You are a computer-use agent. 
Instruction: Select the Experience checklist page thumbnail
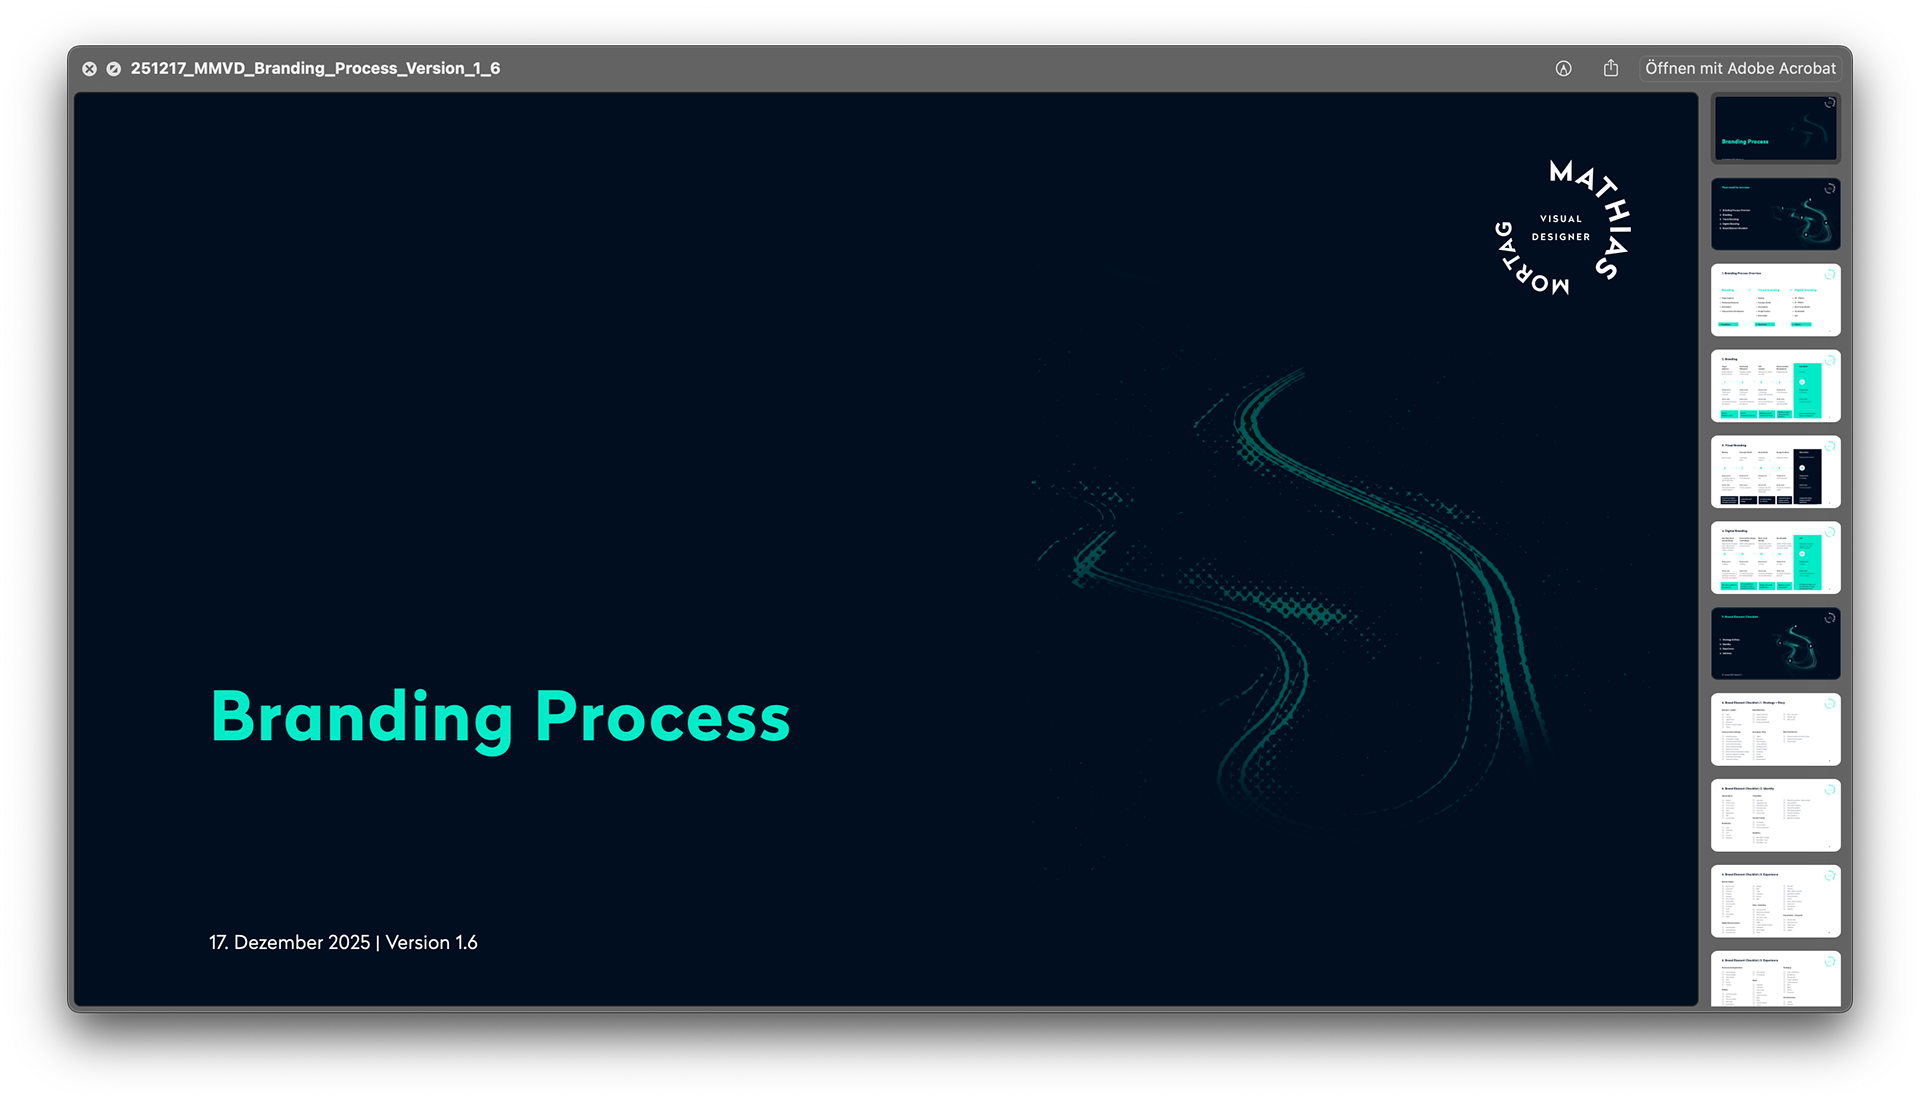tap(1775, 901)
